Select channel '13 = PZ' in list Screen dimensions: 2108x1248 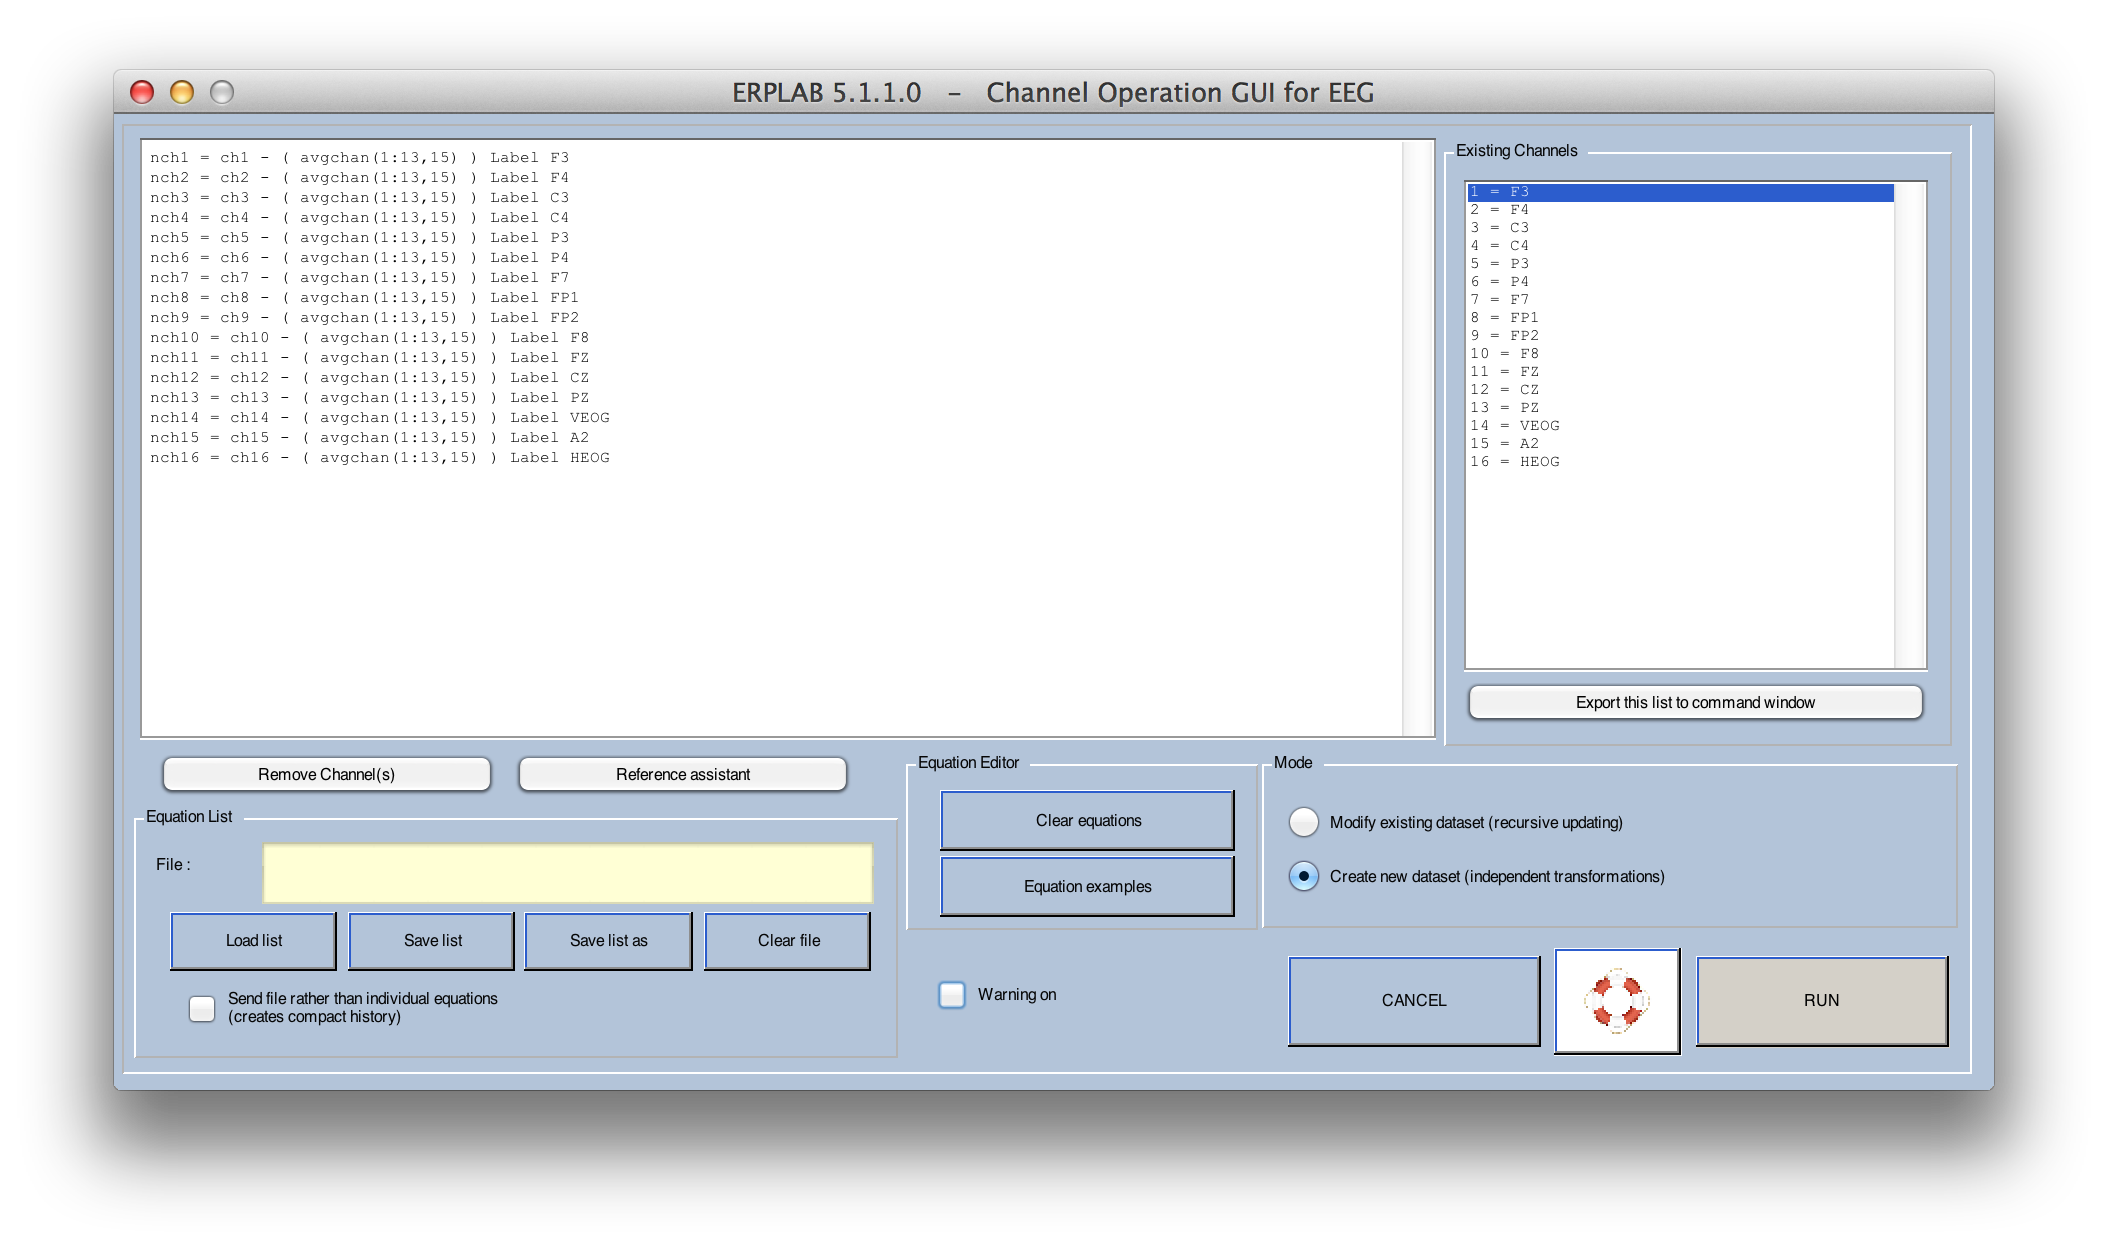[x=1680, y=408]
